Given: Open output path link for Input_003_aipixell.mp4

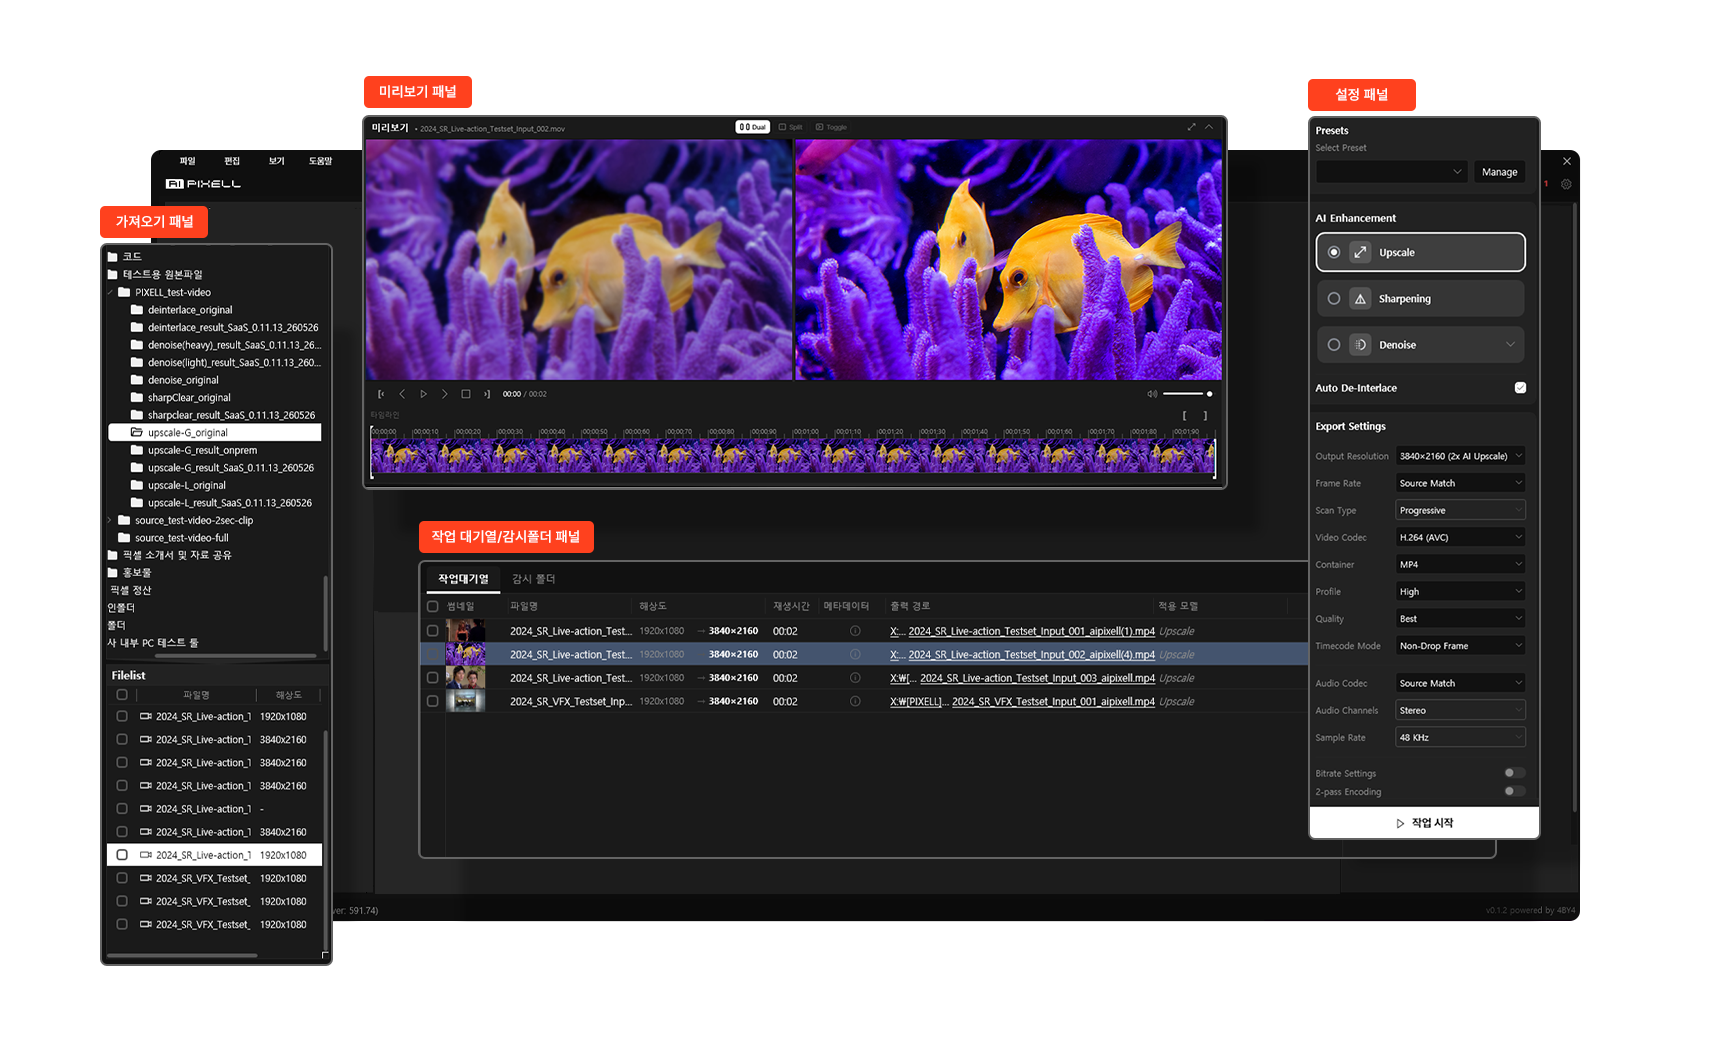Looking at the screenshot, I should click(x=1022, y=678).
